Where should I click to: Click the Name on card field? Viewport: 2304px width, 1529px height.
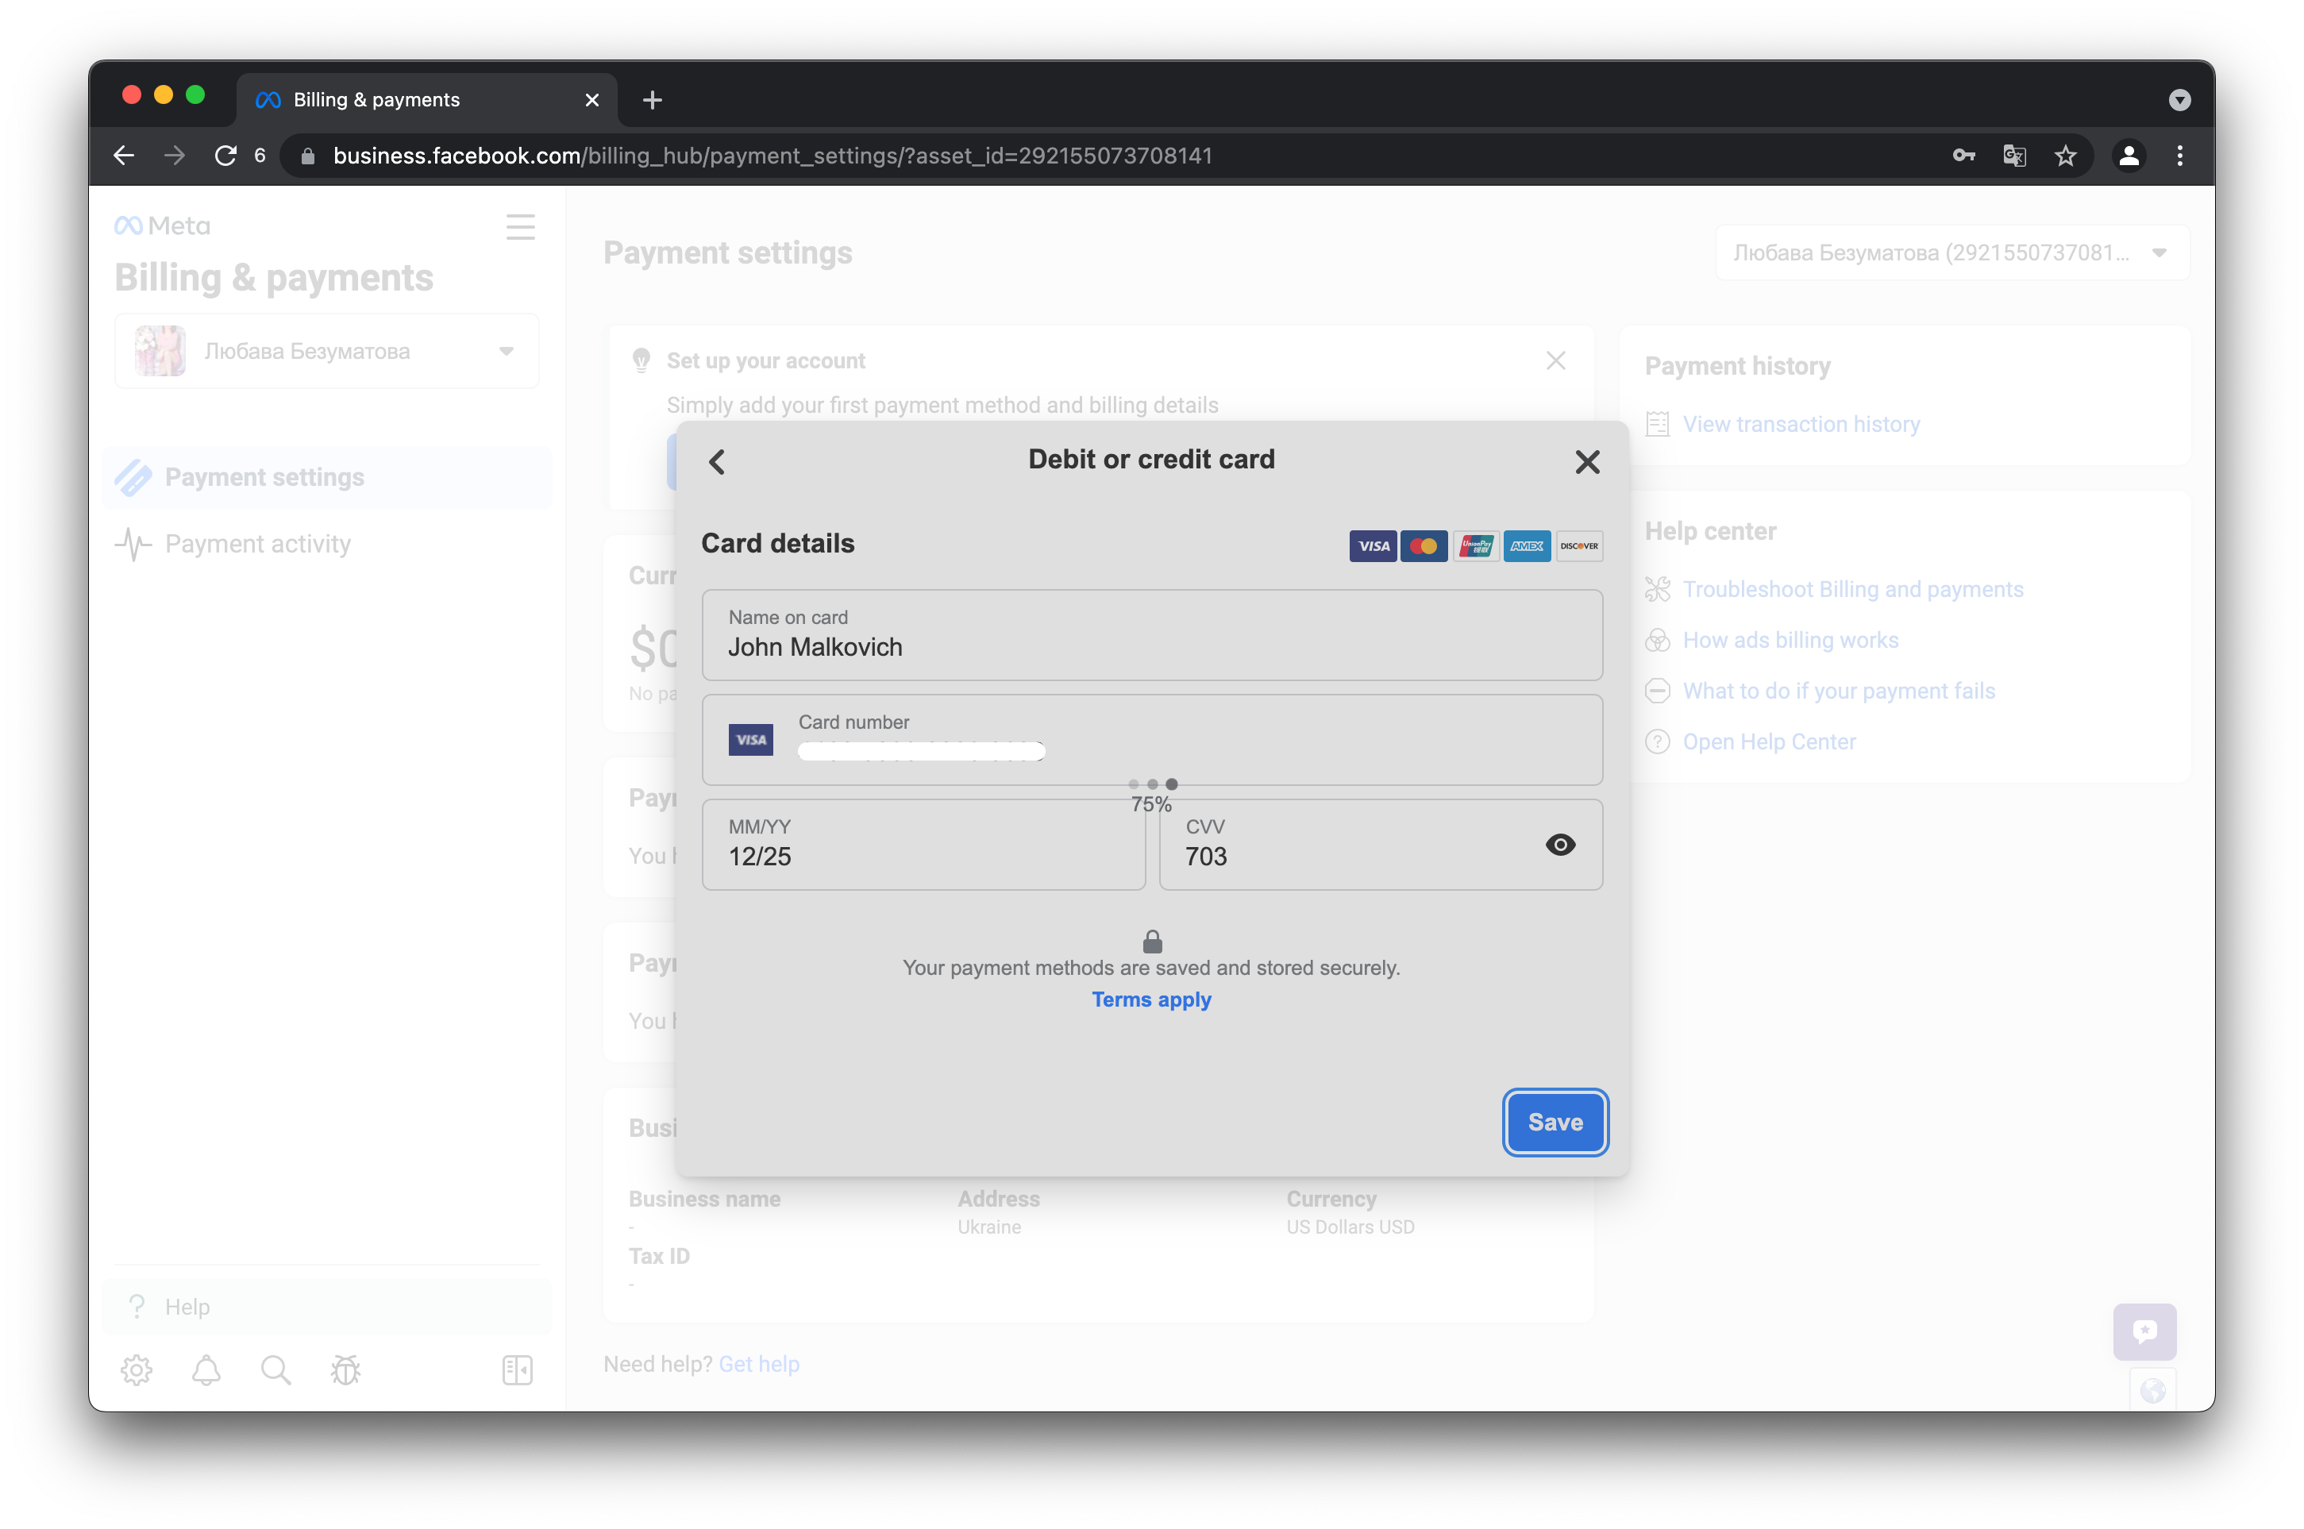(x=1151, y=636)
